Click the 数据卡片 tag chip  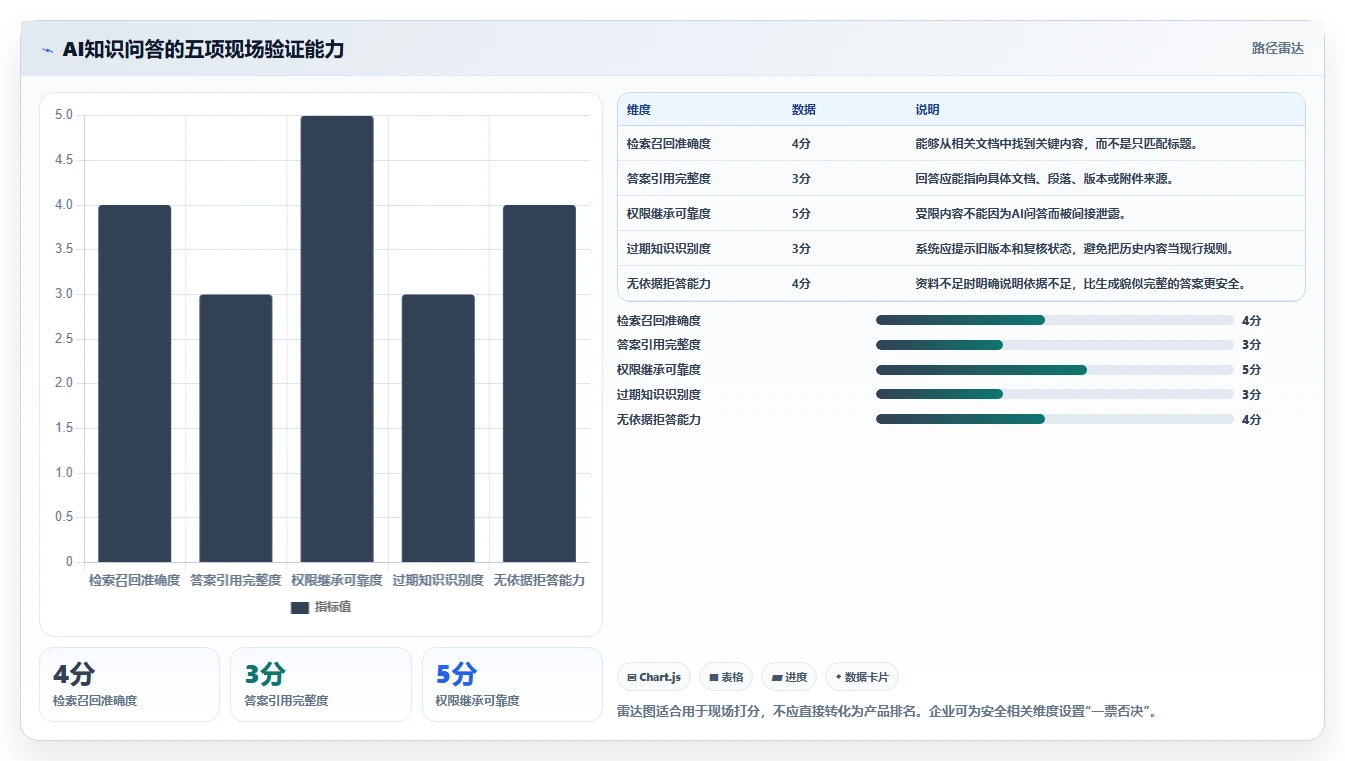[862, 677]
